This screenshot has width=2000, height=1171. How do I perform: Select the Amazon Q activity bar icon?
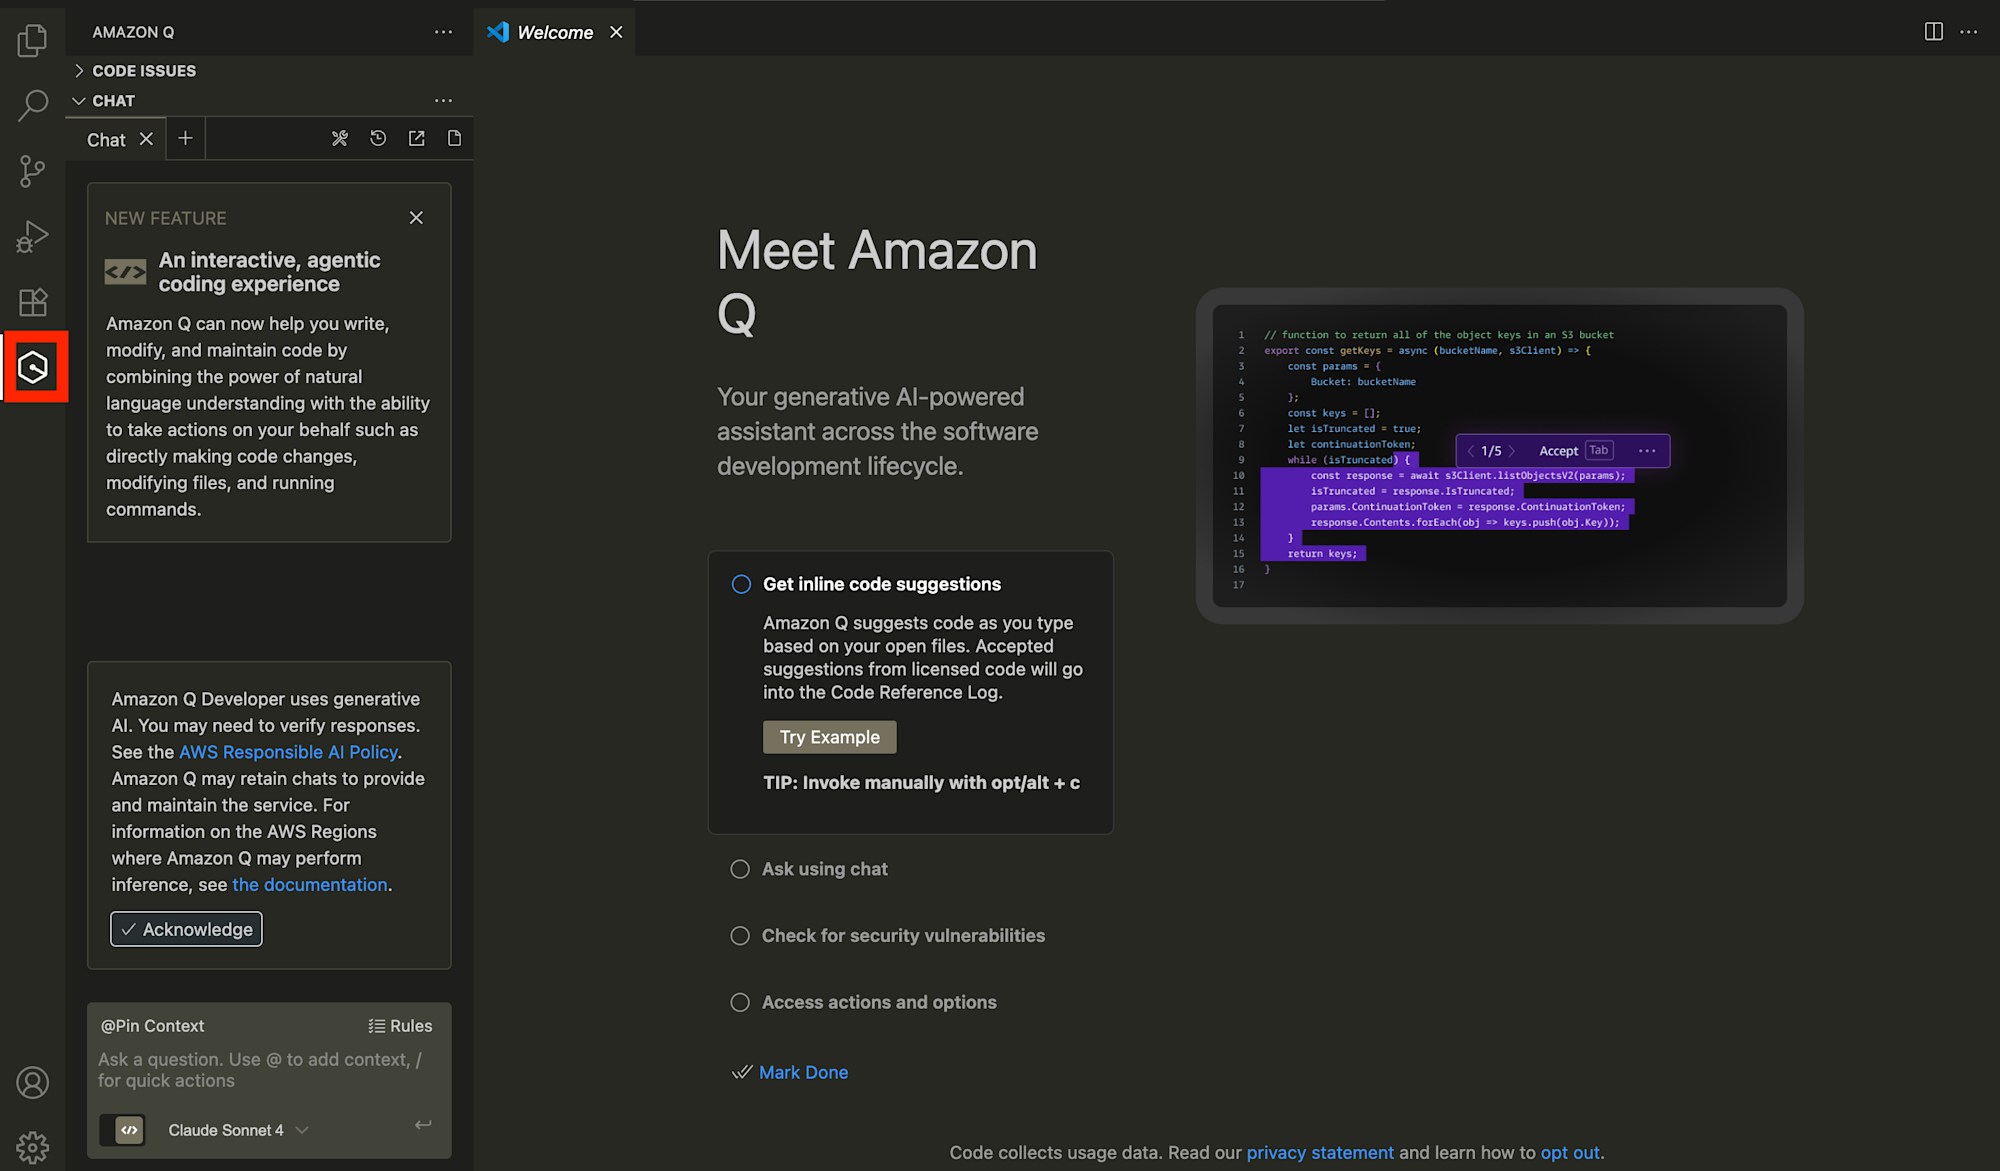(x=33, y=367)
